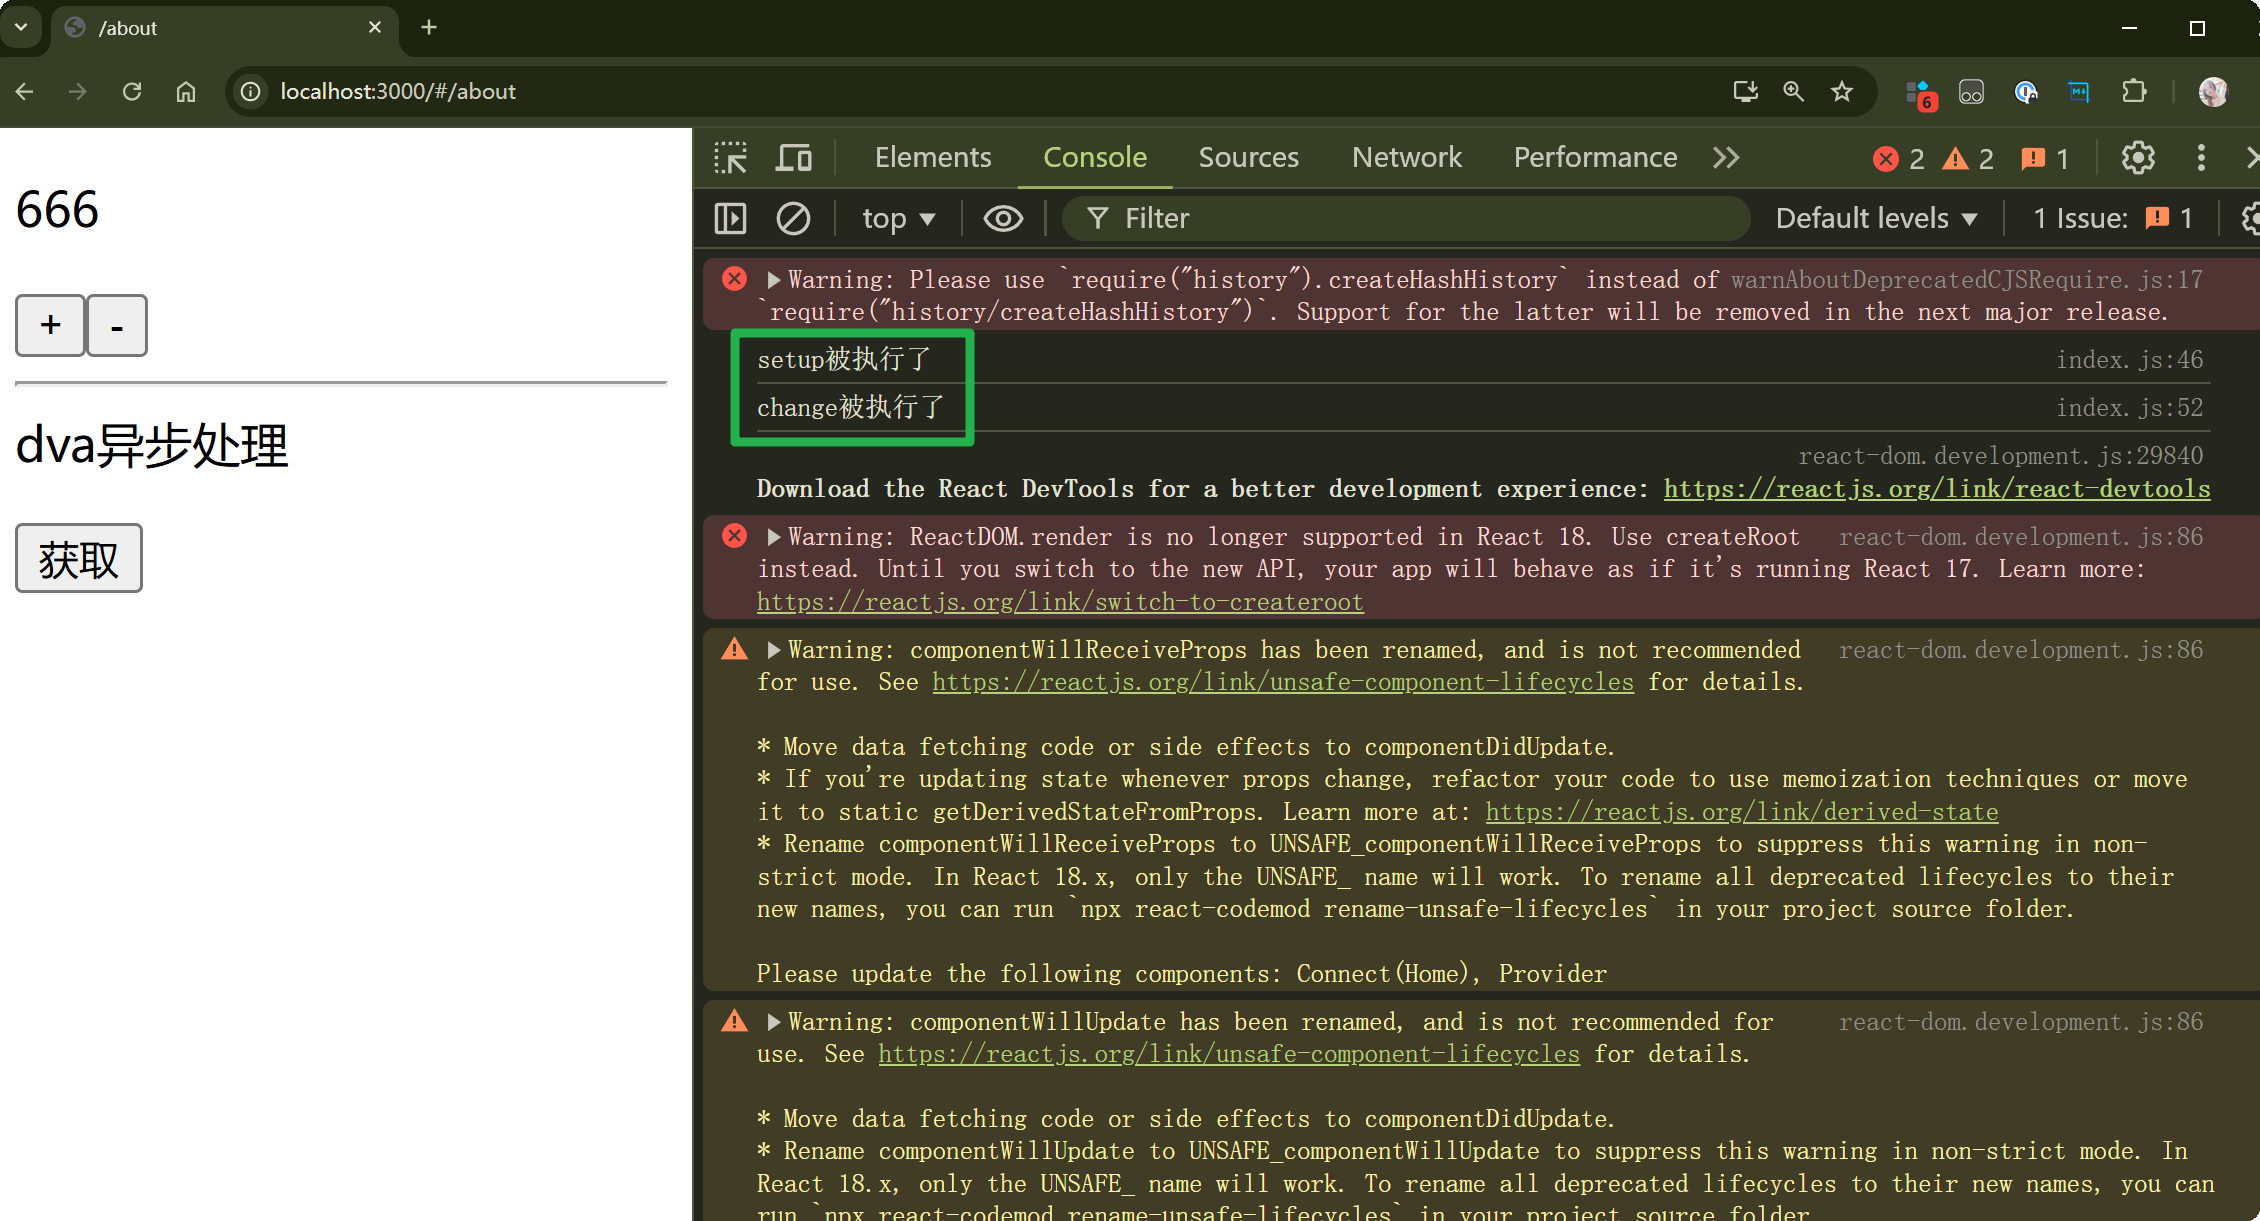Viewport: 2260px width, 1221px height.
Task: Toggle the device toolbar icon
Action: coord(794,158)
